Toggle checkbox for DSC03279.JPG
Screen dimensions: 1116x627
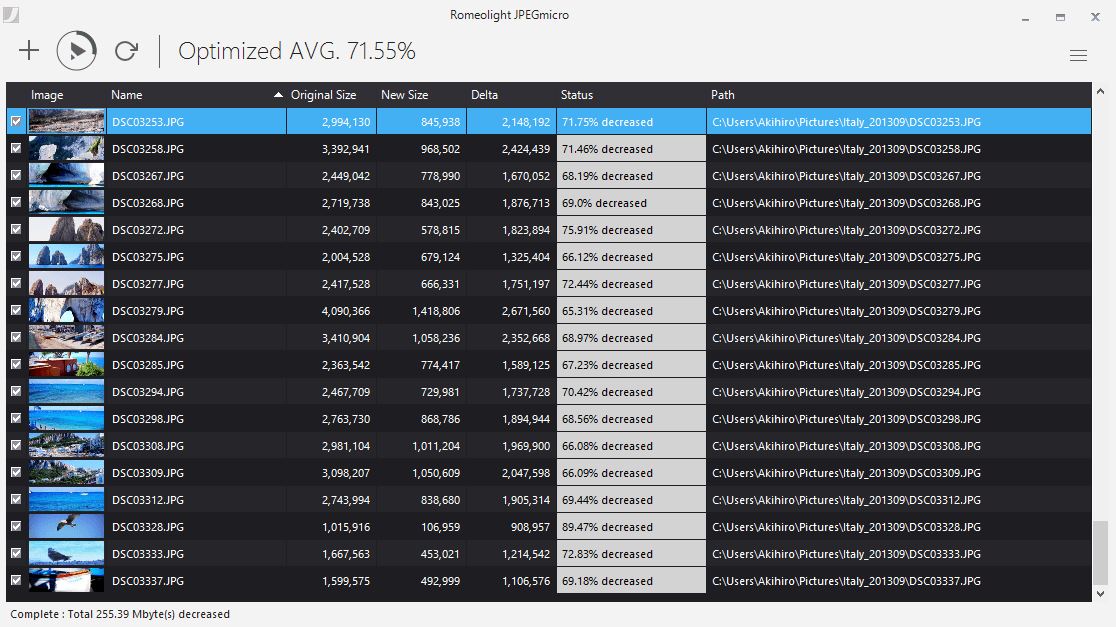pos(15,310)
